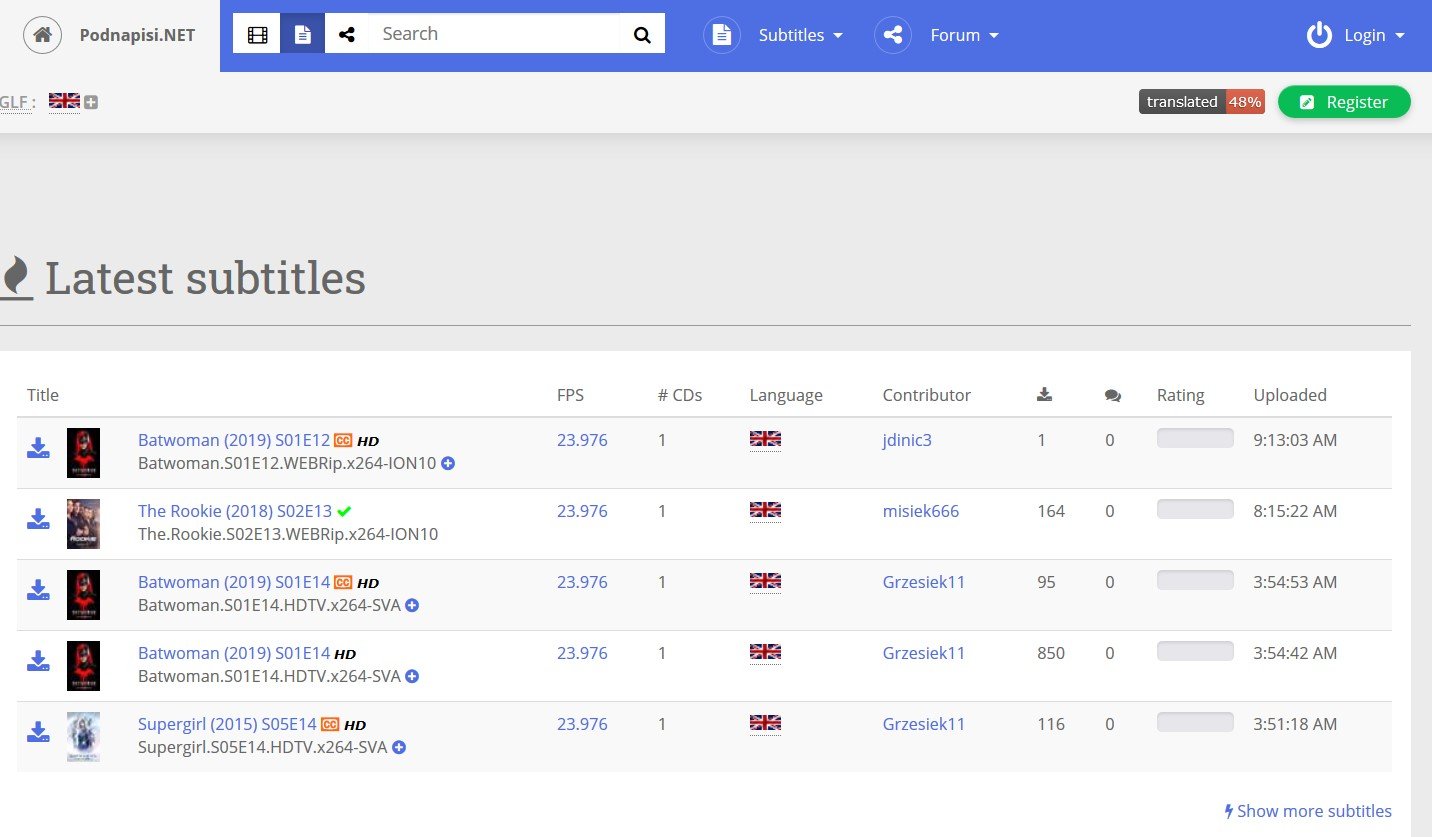Viewport: 1432px width, 837px height.
Task: Click the rating bar for Batwoman S01E12
Action: coord(1194,437)
